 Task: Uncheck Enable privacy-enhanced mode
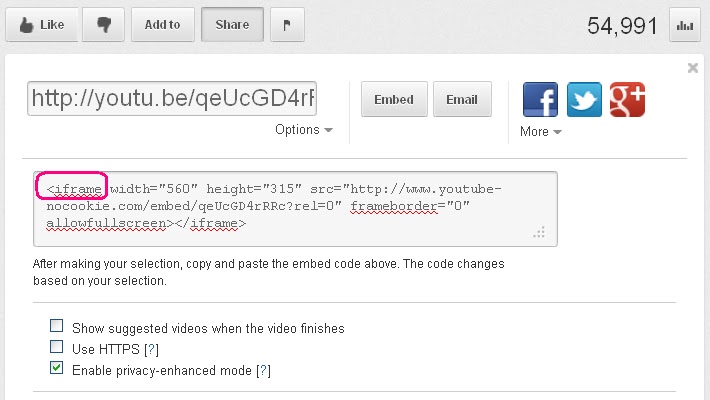57,369
